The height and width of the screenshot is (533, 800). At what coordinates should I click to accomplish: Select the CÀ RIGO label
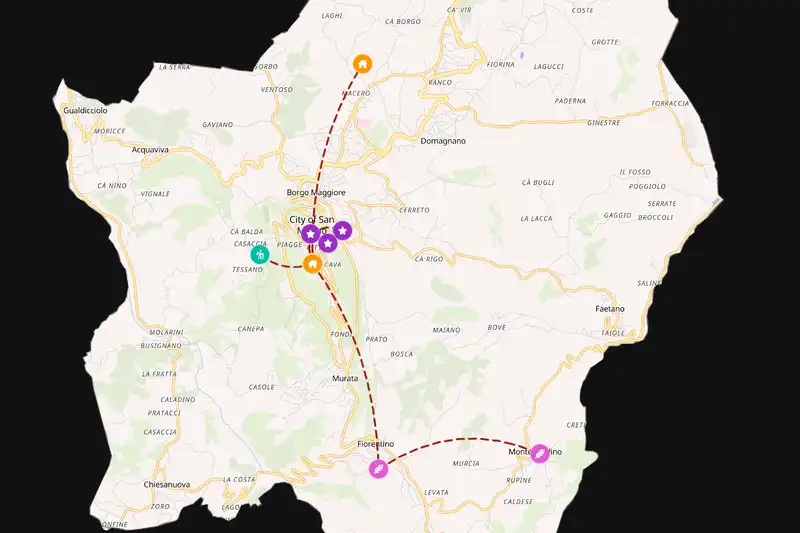tap(429, 259)
